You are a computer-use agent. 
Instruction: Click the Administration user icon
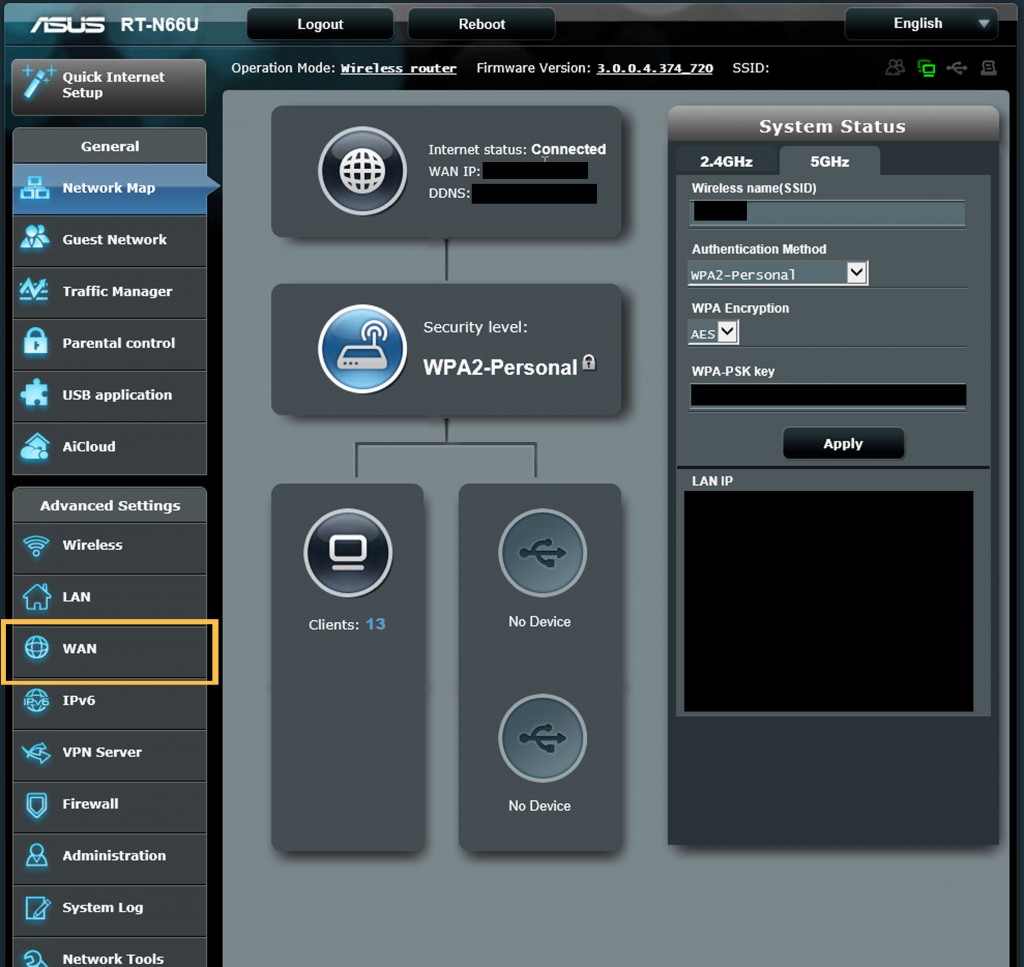[x=37, y=855]
